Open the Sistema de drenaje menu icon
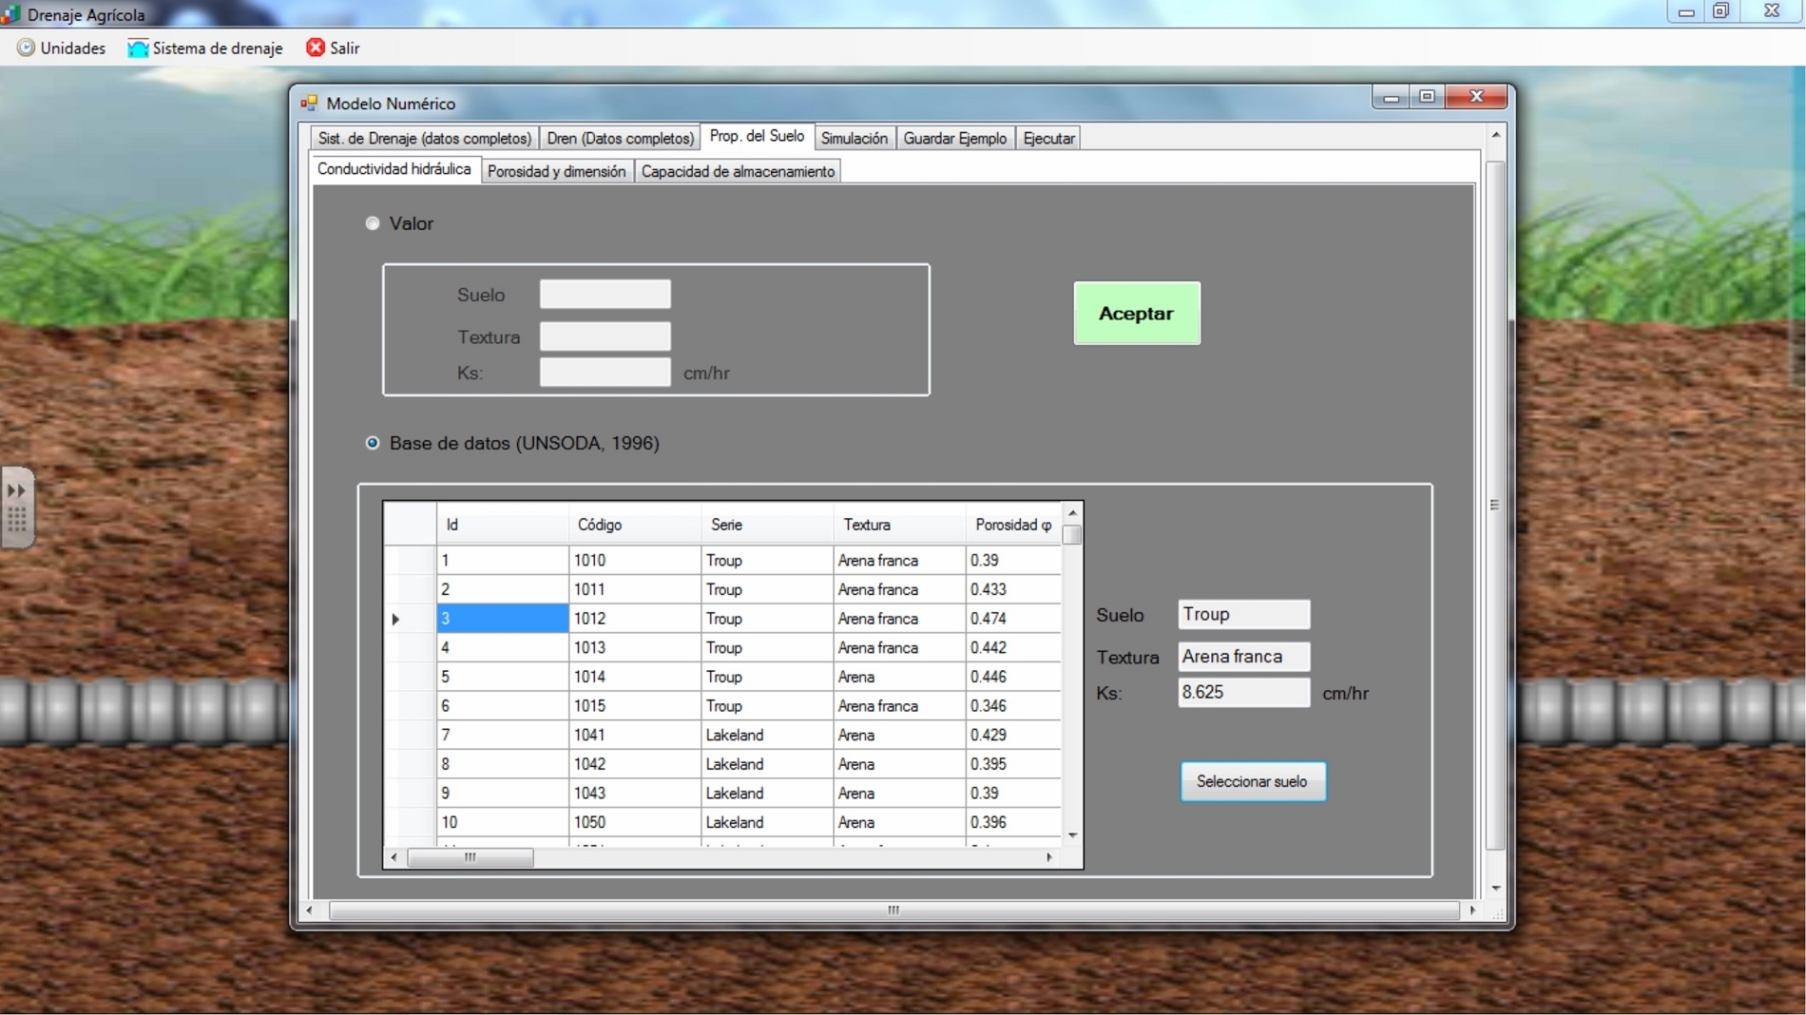Image resolution: width=1806 pixels, height=1015 pixels. click(x=138, y=48)
